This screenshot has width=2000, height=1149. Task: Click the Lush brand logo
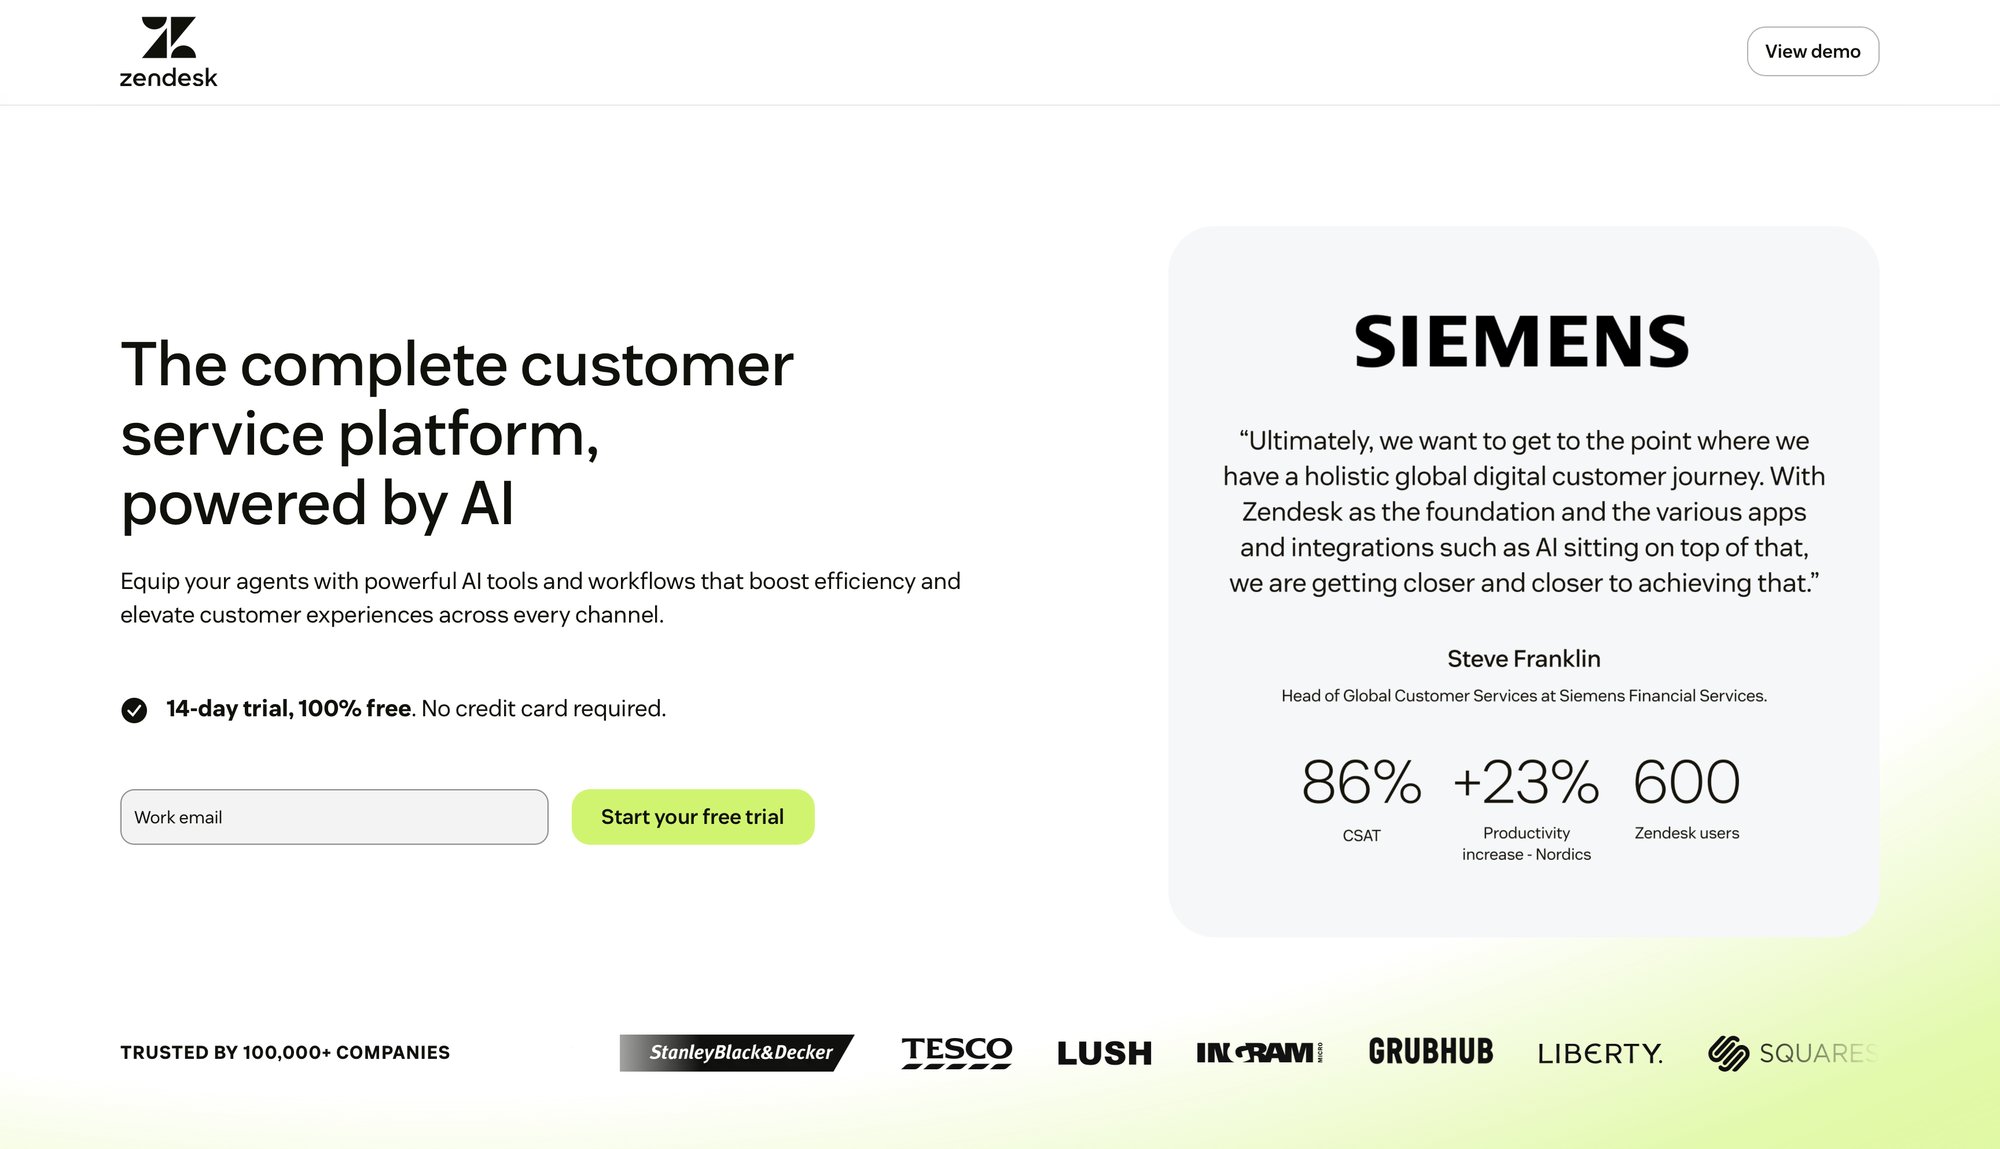click(1103, 1051)
